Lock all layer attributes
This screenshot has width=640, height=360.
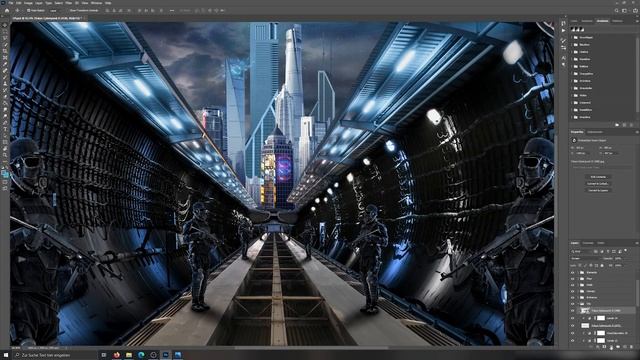(x=602, y=265)
